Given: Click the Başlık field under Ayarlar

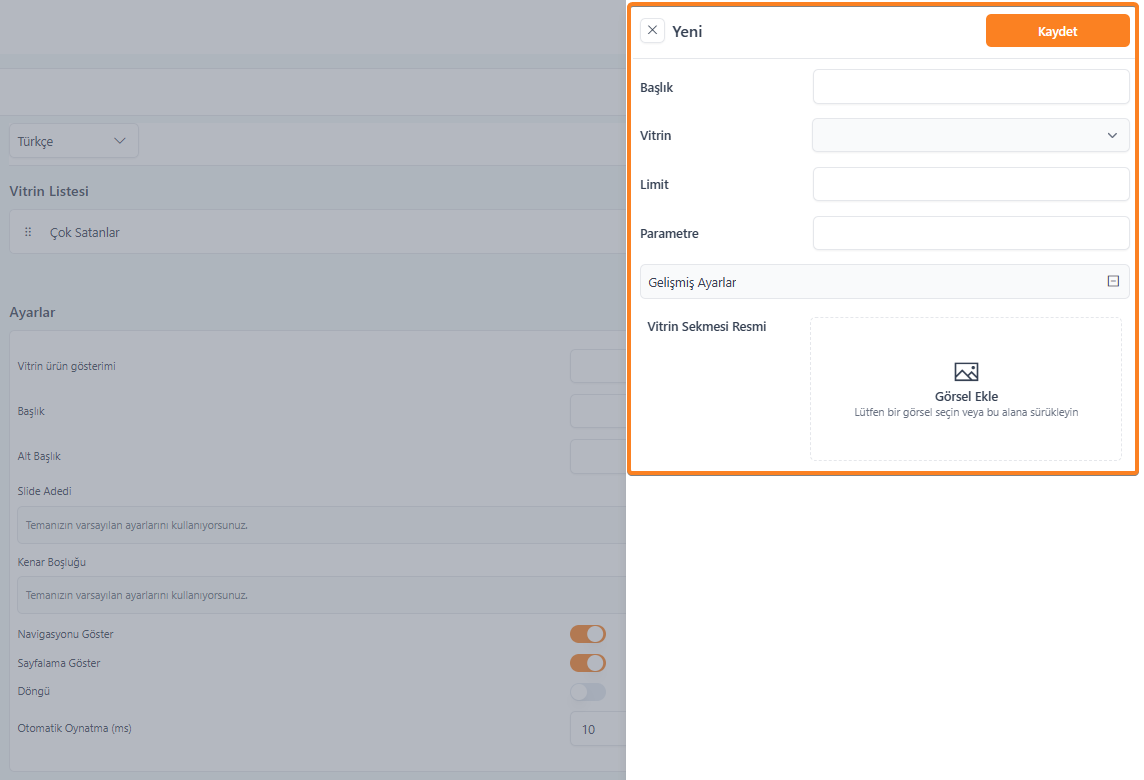Looking at the screenshot, I should 598,412.
